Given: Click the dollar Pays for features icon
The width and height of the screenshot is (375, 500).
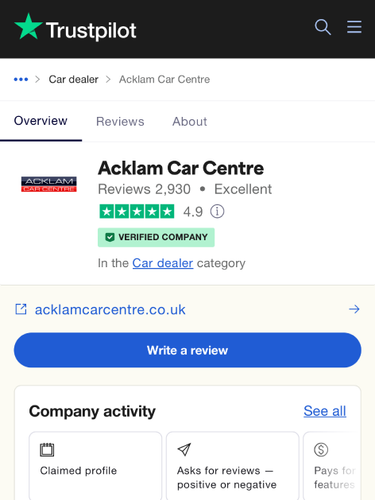Looking at the screenshot, I should [x=321, y=450].
